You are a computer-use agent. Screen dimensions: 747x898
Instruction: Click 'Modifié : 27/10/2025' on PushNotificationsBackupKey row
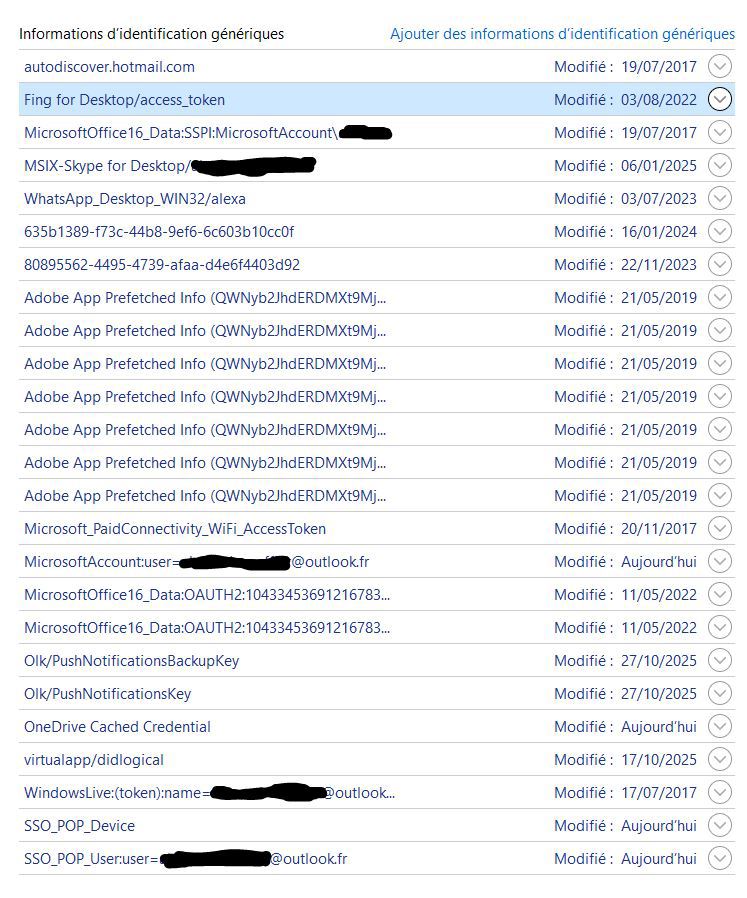[x=626, y=660]
